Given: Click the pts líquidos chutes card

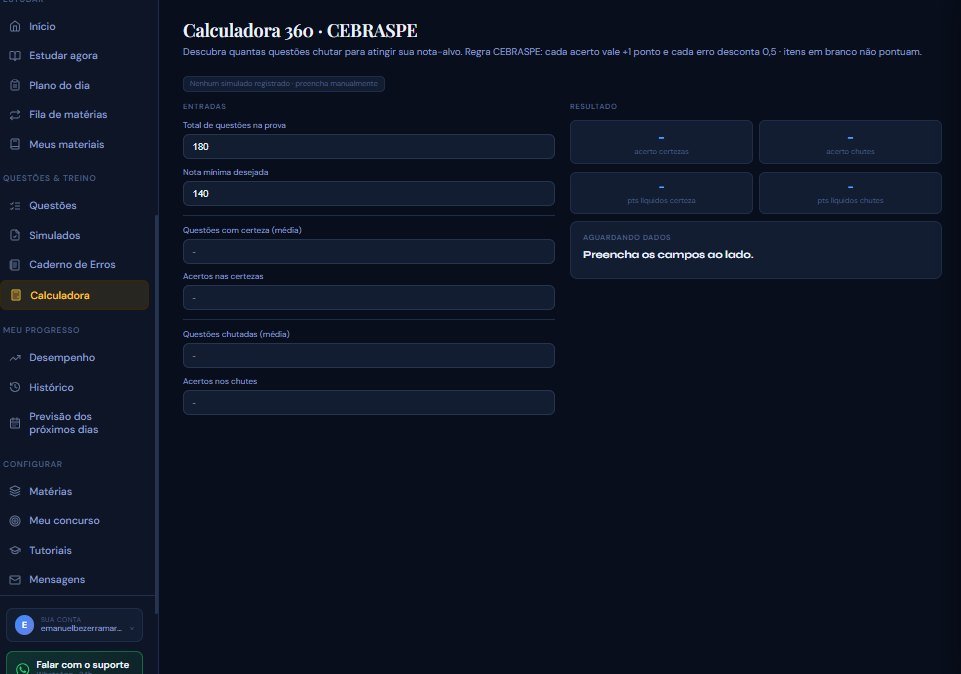Looking at the screenshot, I should click(850, 193).
